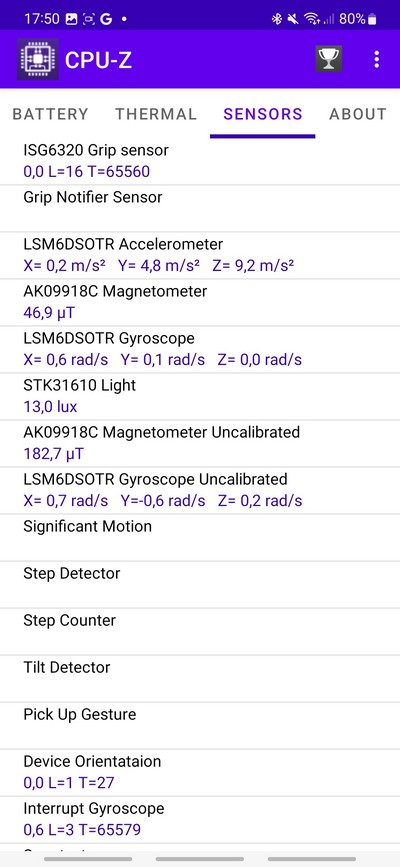Tap the battery icon in status bar
400x867 pixels.
tap(372, 19)
